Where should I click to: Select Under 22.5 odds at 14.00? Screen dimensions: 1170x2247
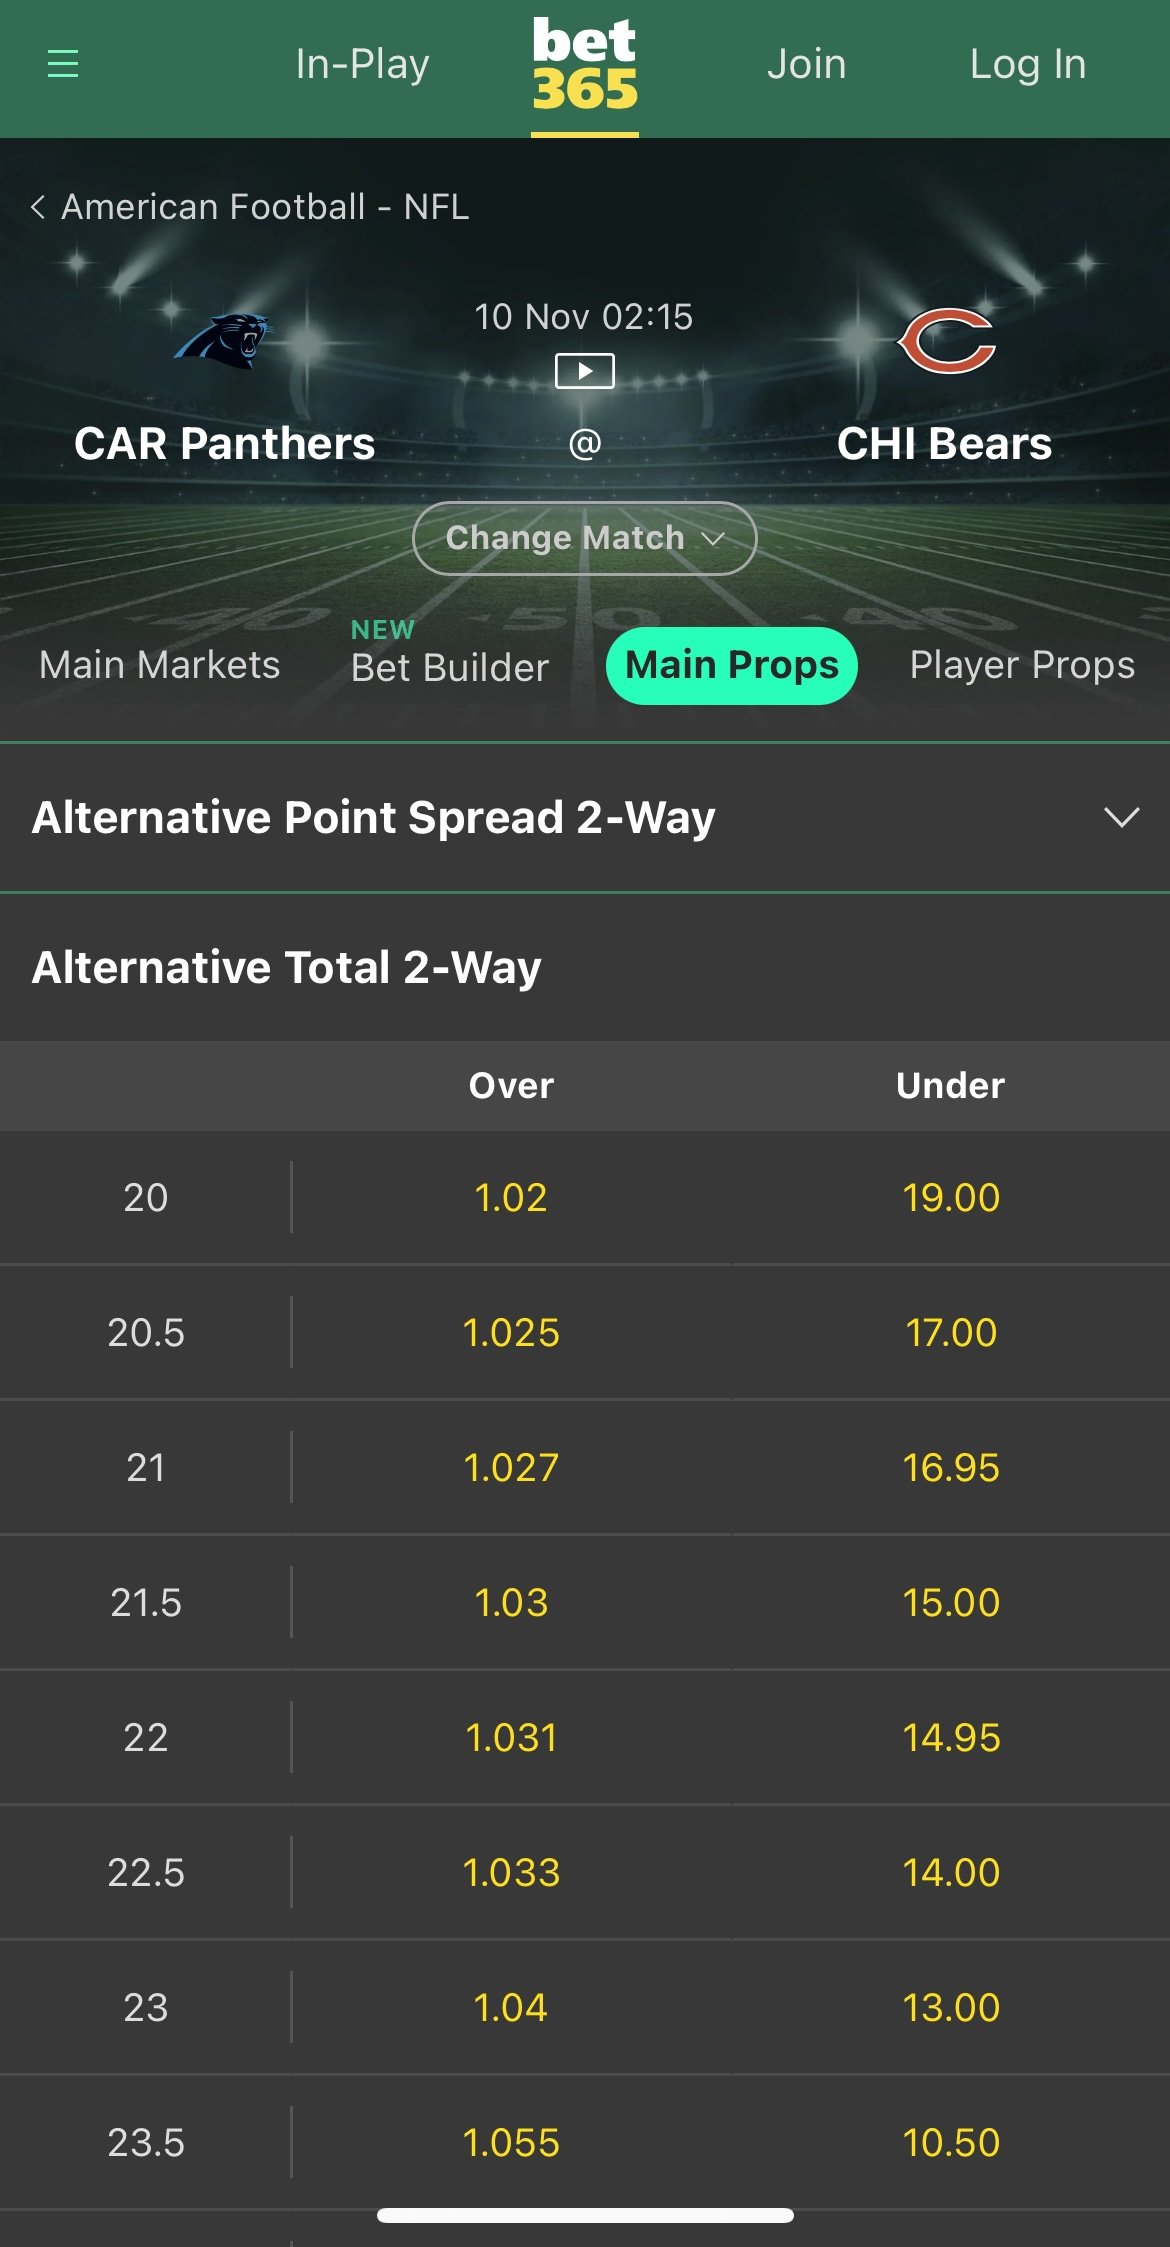click(x=951, y=1872)
